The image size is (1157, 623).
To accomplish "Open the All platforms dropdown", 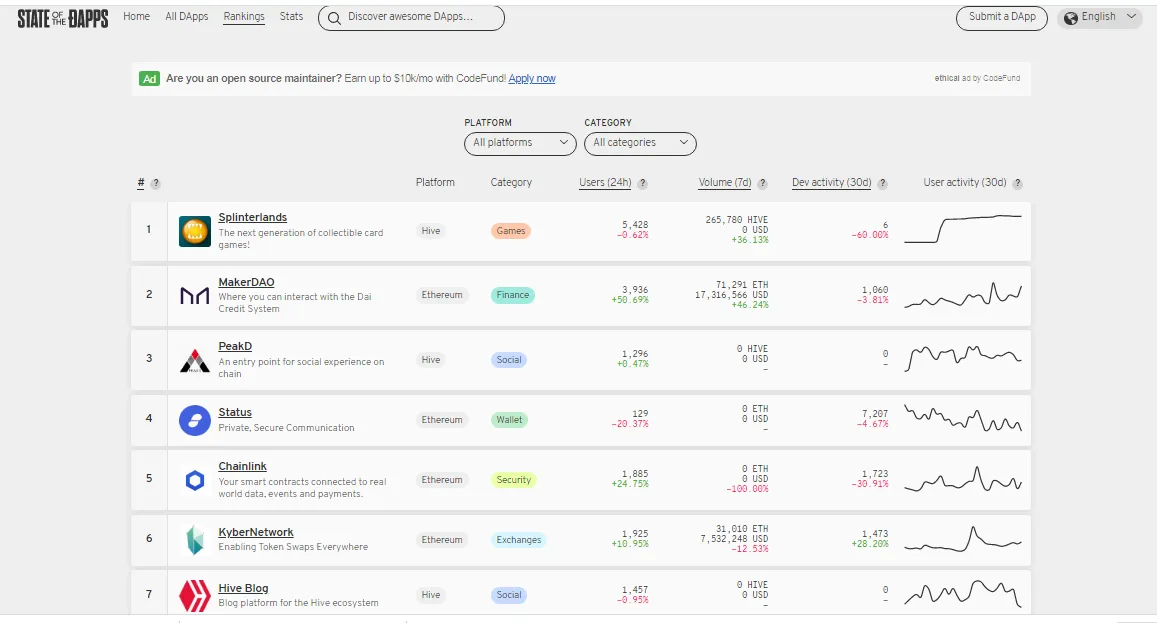I will click(x=520, y=143).
